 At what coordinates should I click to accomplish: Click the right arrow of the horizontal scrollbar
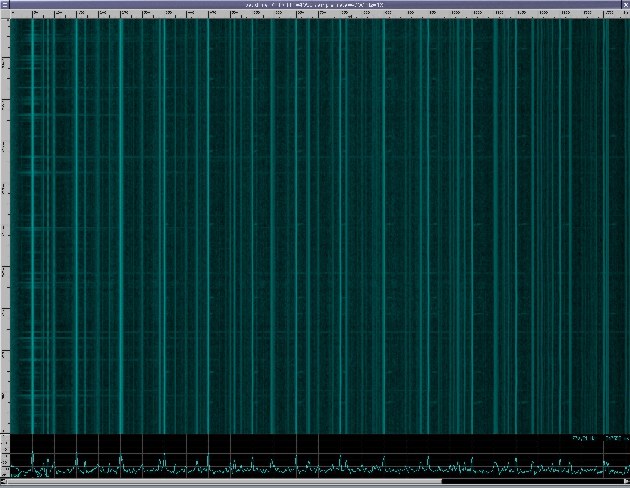coord(627,481)
